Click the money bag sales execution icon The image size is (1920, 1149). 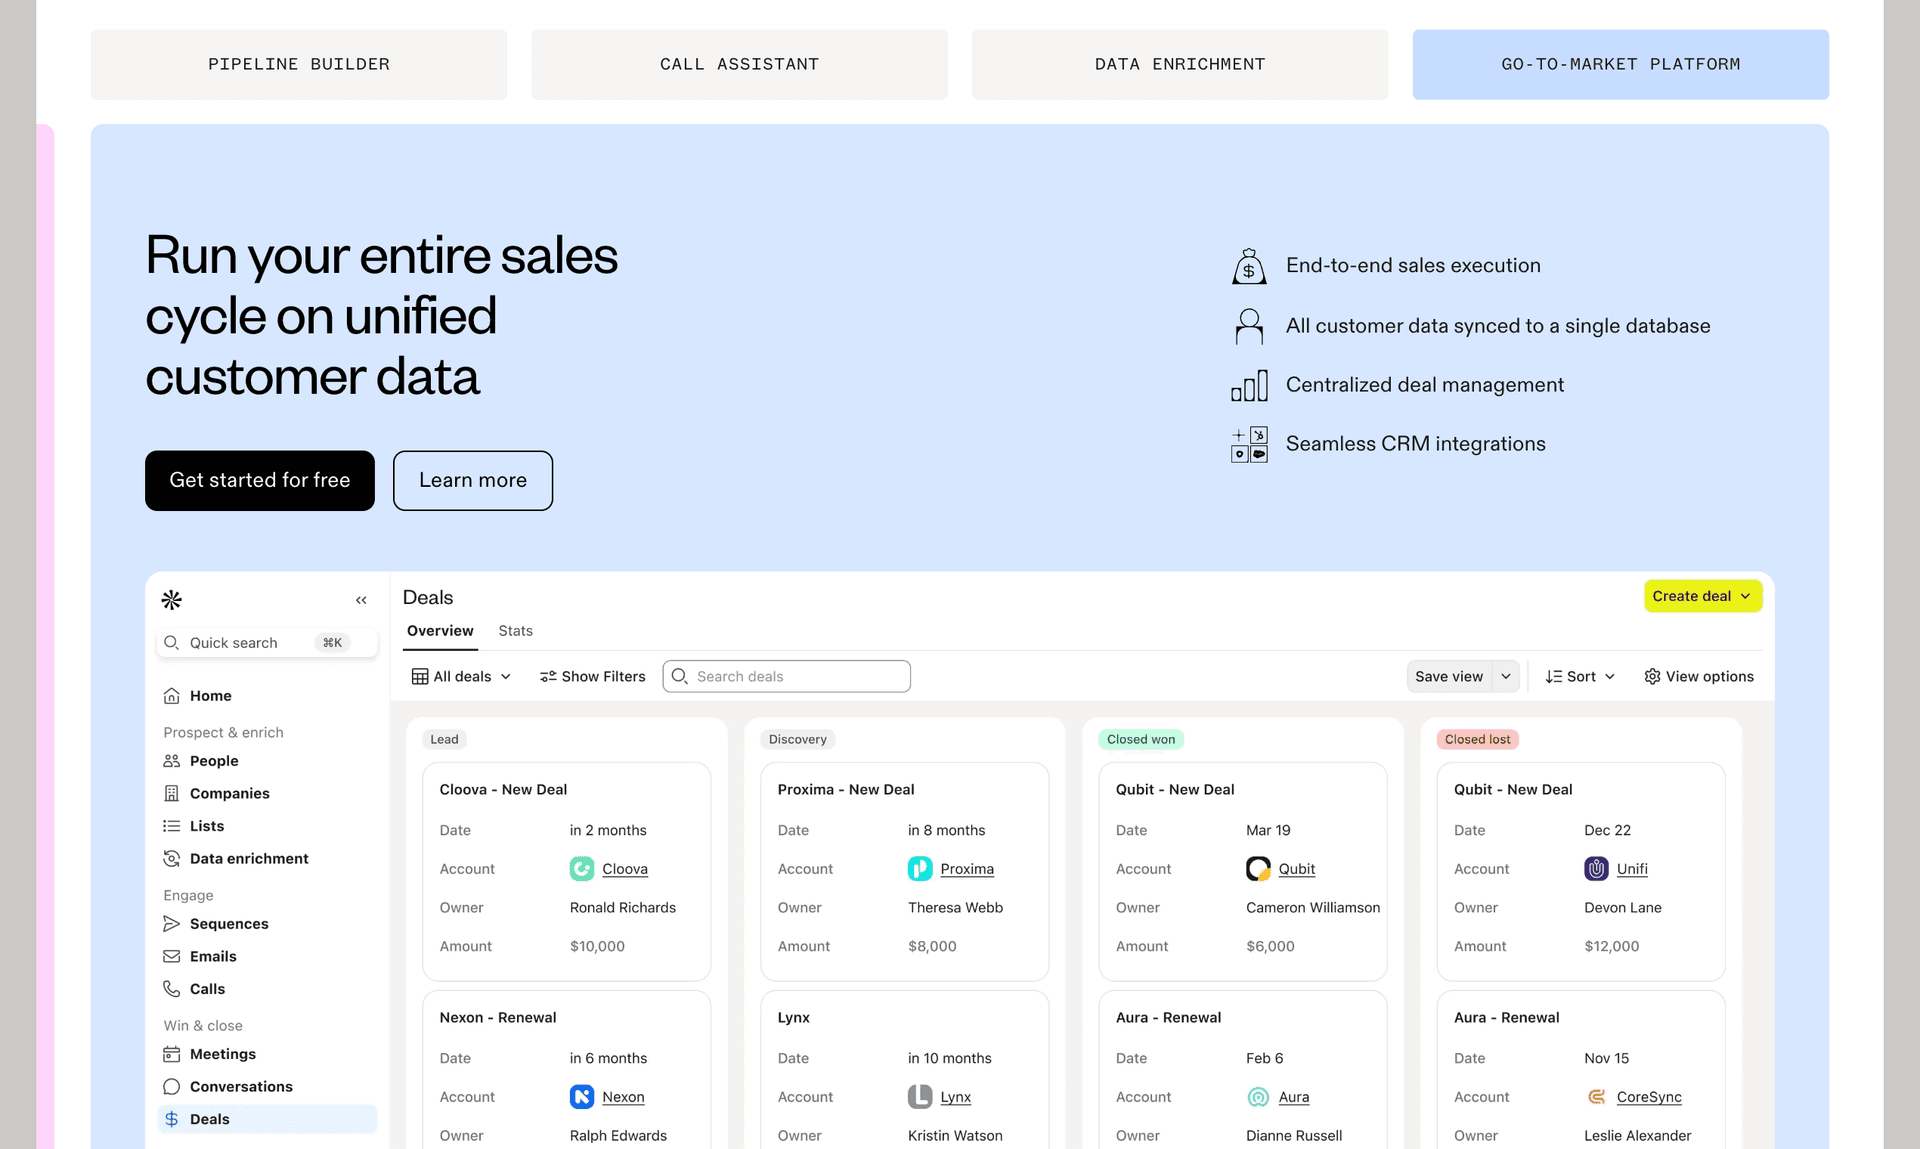(x=1249, y=266)
